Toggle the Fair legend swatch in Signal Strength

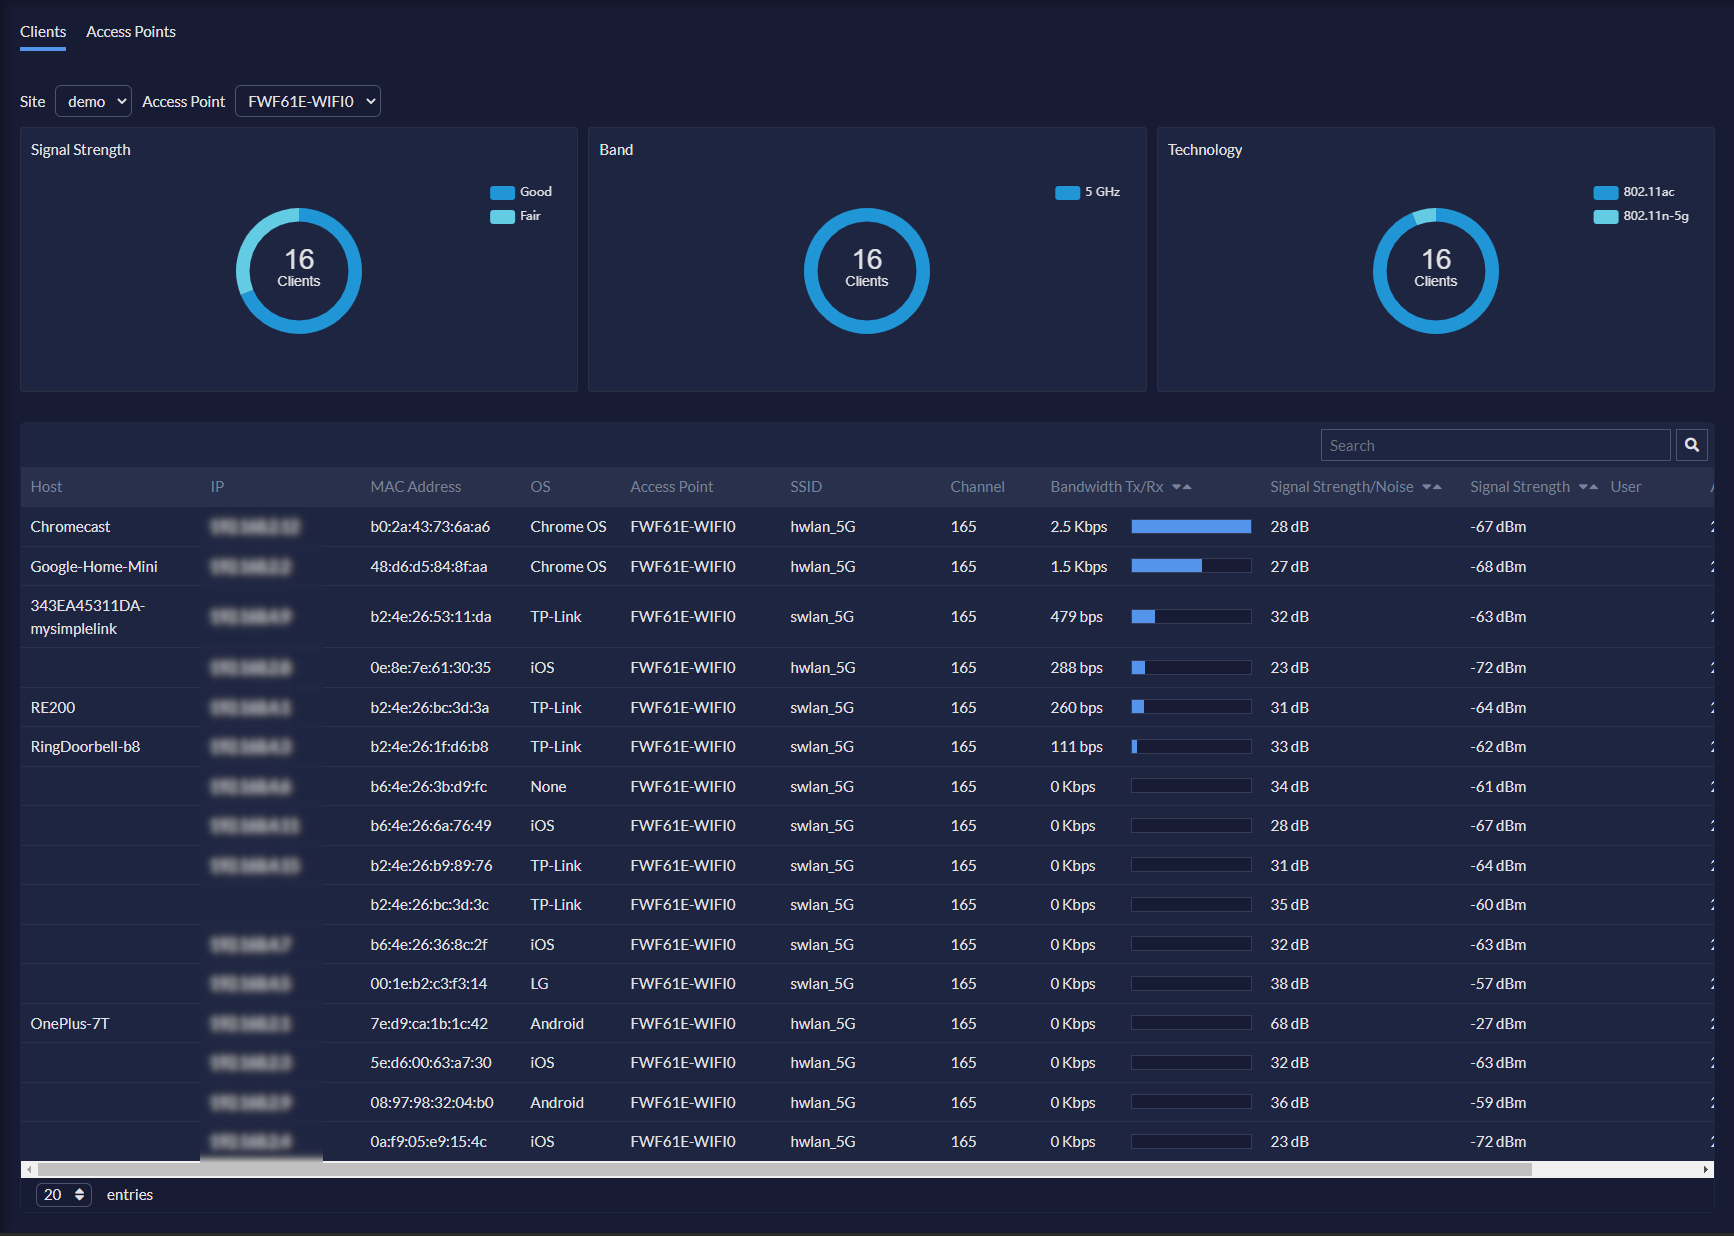point(502,216)
